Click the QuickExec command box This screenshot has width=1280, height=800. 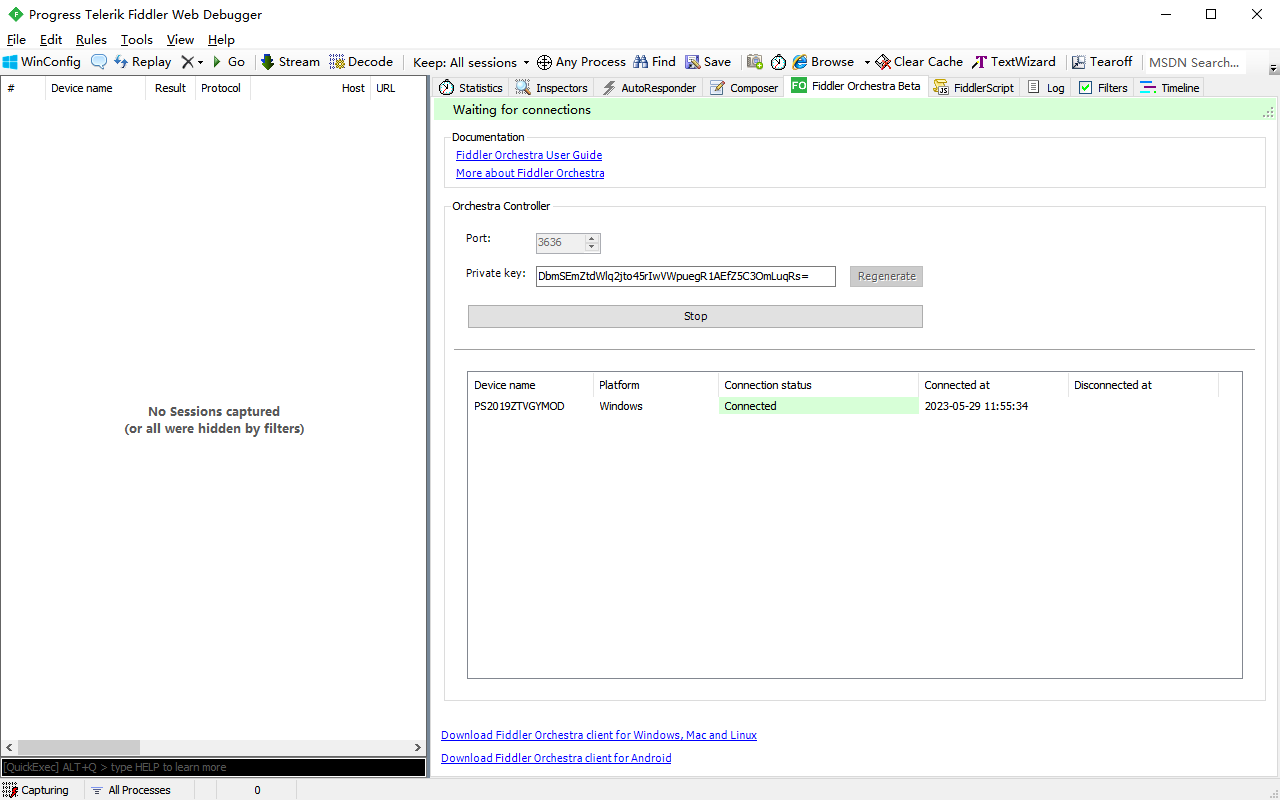[213, 767]
